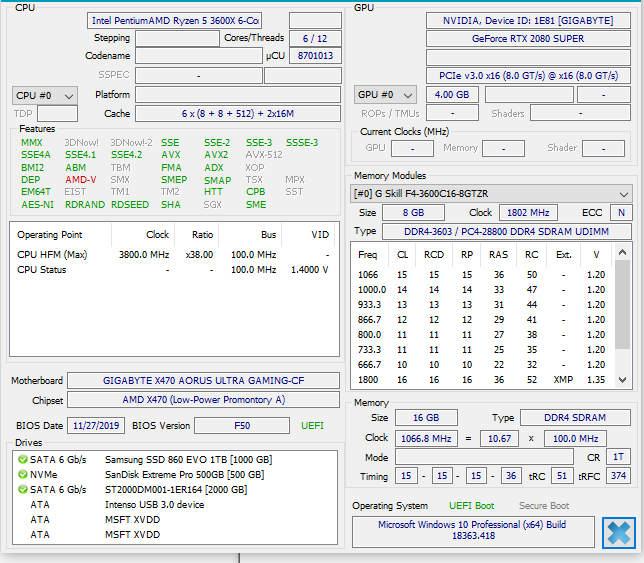
Task: Select the SanDisk Extreme Pro 500GB drive
Action: tap(175, 475)
